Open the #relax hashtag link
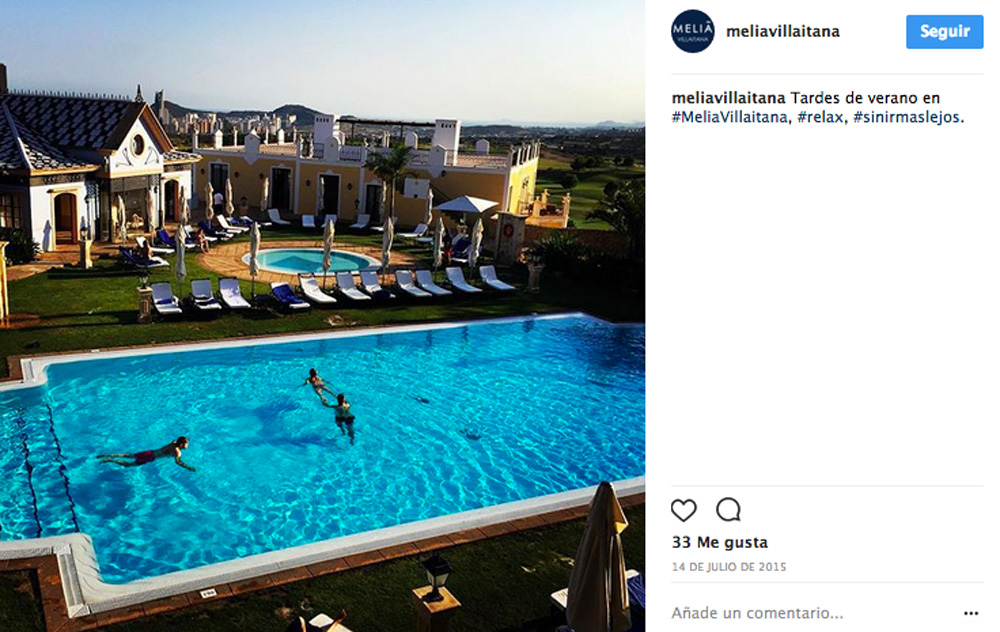This screenshot has height=632, width=1000. pos(820,117)
